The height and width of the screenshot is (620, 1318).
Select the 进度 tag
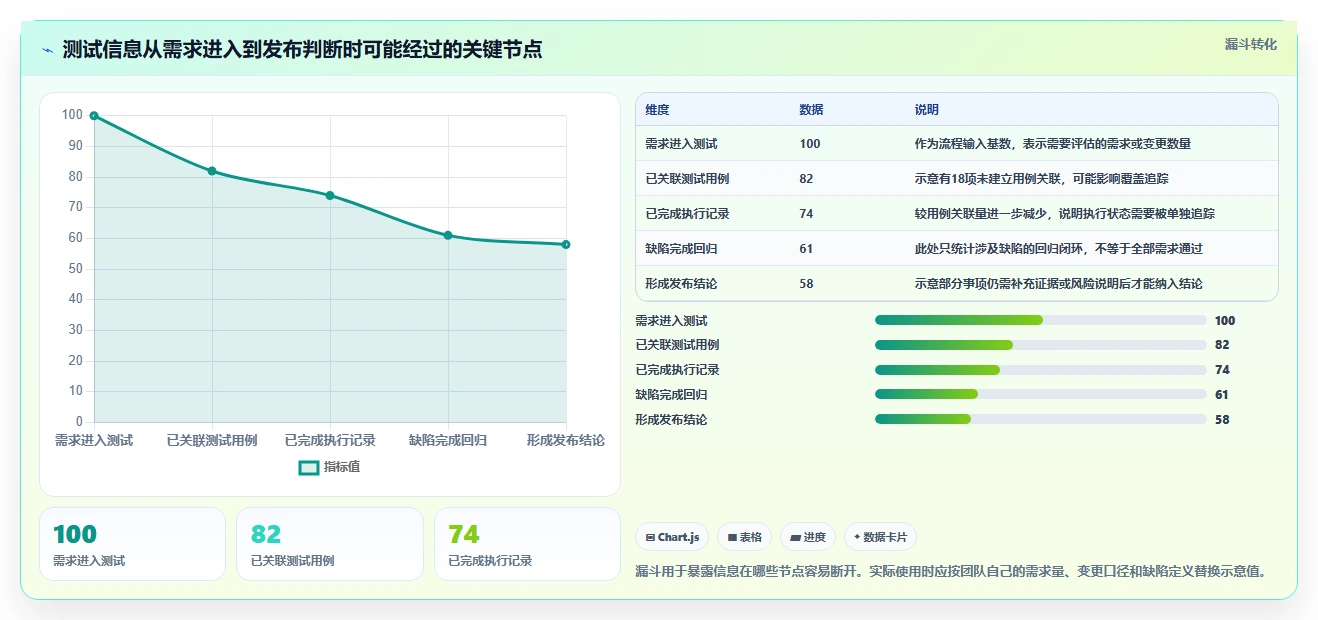808,537
